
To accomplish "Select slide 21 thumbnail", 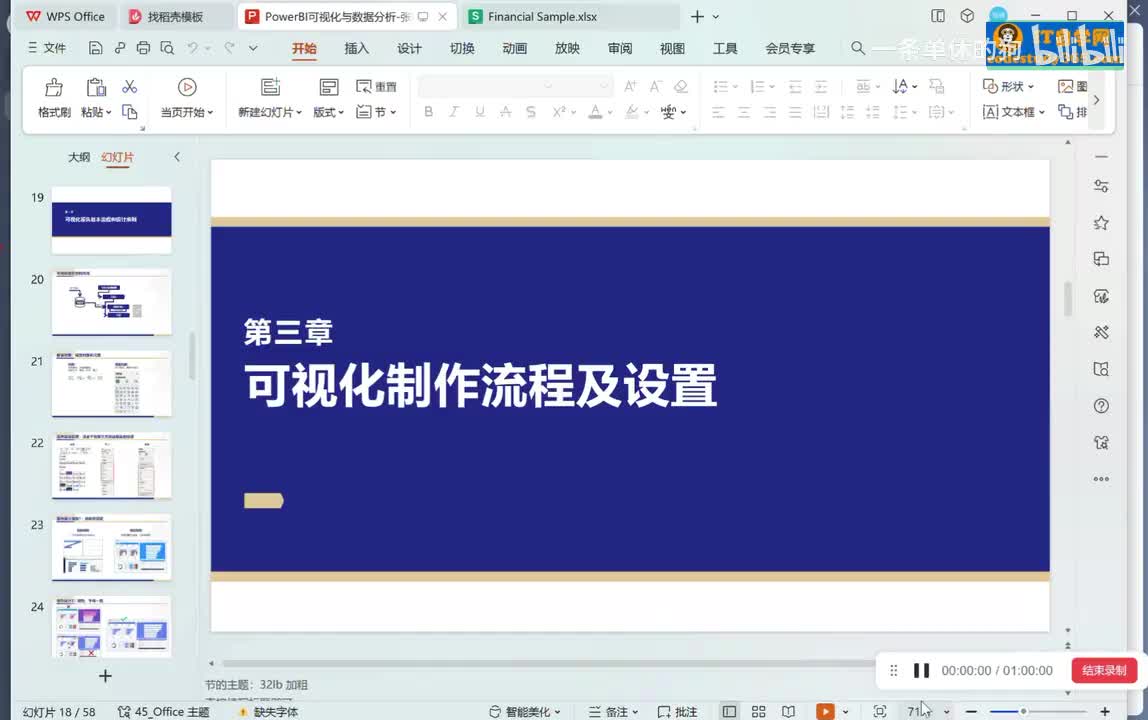I will click(x=111, y=384).
